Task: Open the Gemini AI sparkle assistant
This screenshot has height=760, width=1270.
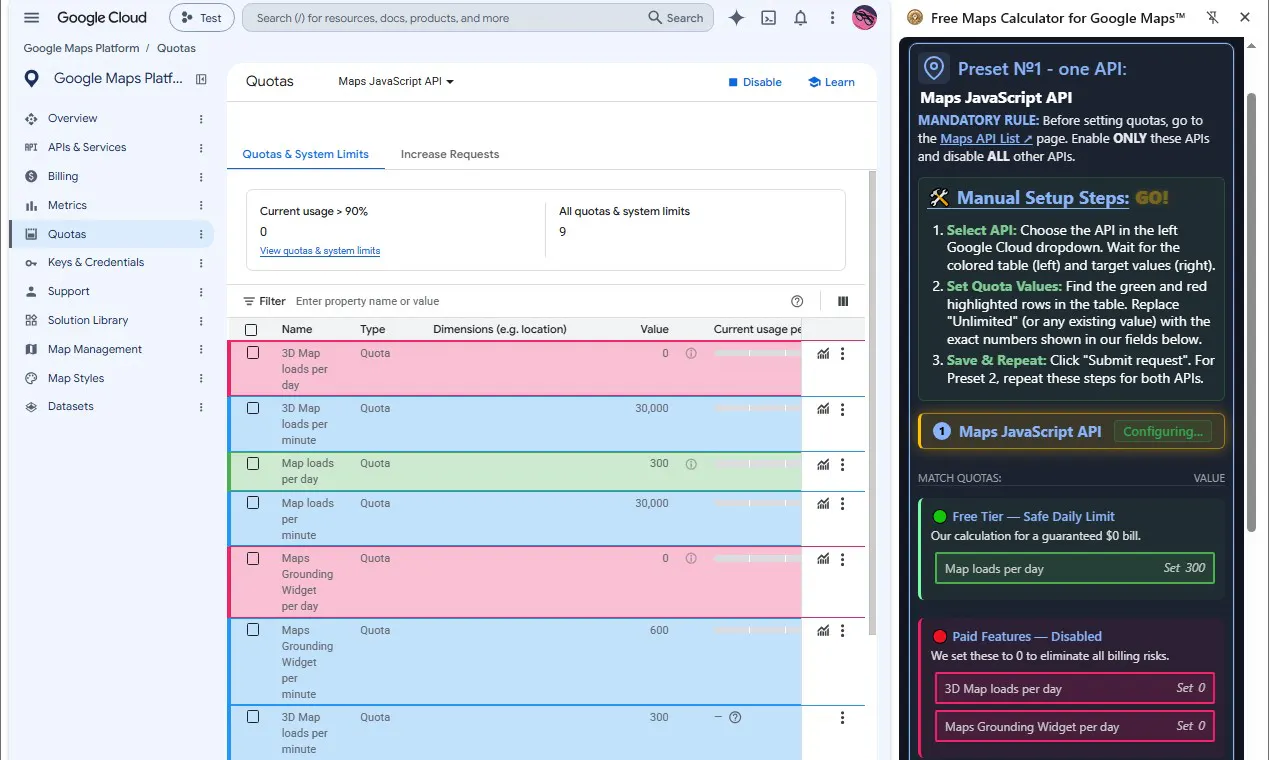Action: (x=737, y=18)
